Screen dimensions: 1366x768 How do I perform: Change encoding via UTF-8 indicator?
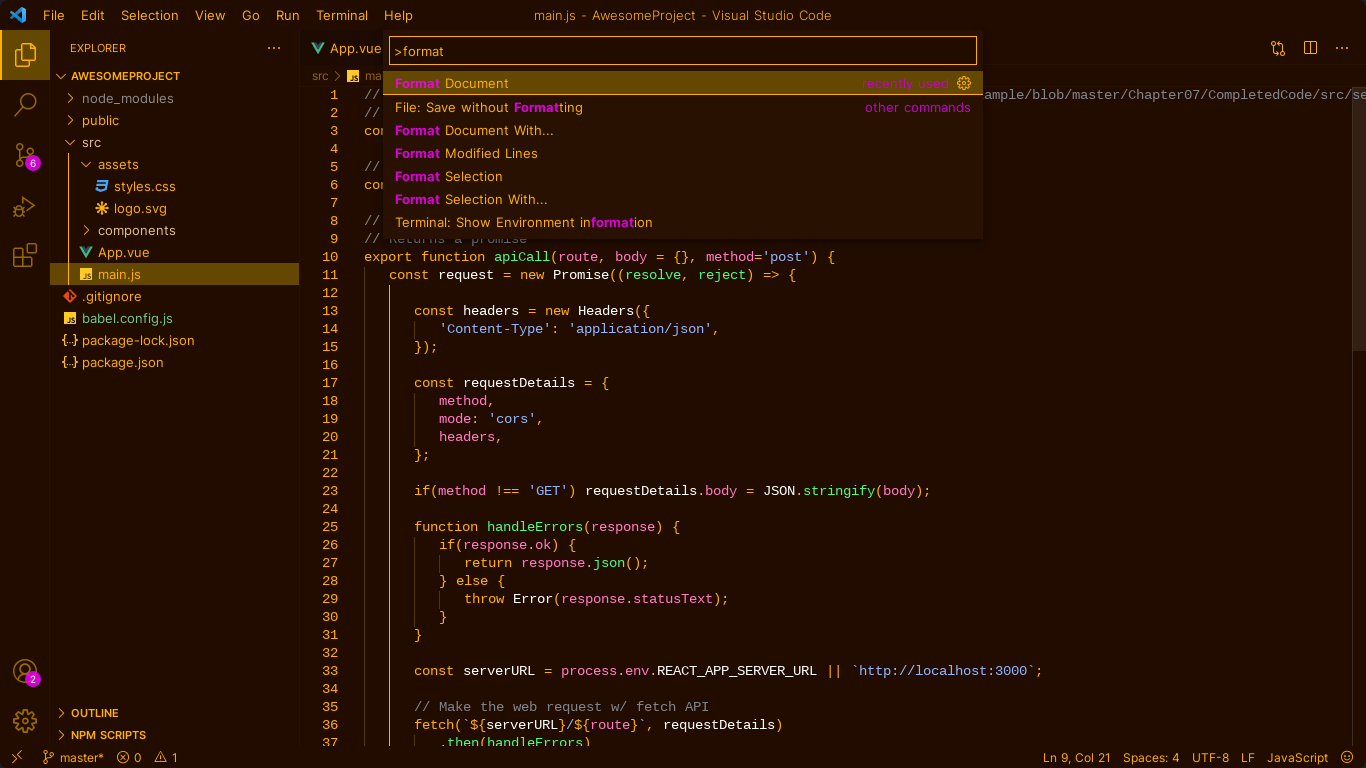(x=1210, y=757)
